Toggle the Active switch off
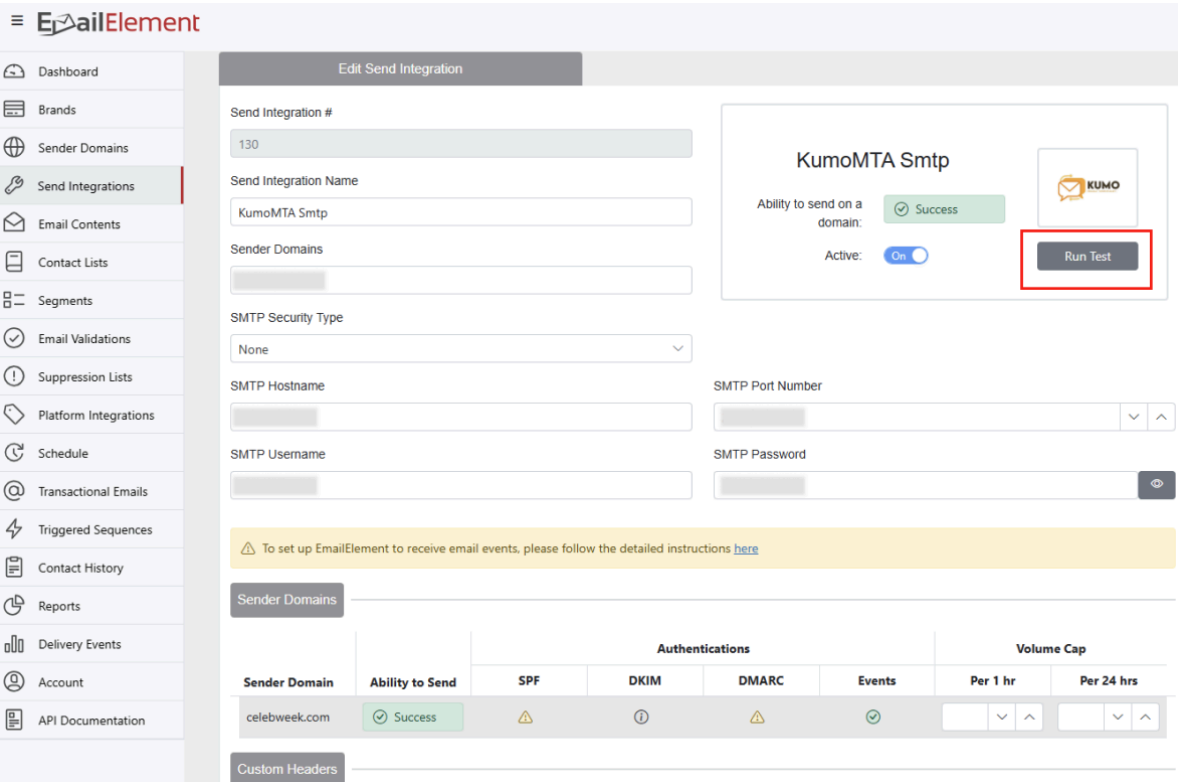 [x=905, y=256]
